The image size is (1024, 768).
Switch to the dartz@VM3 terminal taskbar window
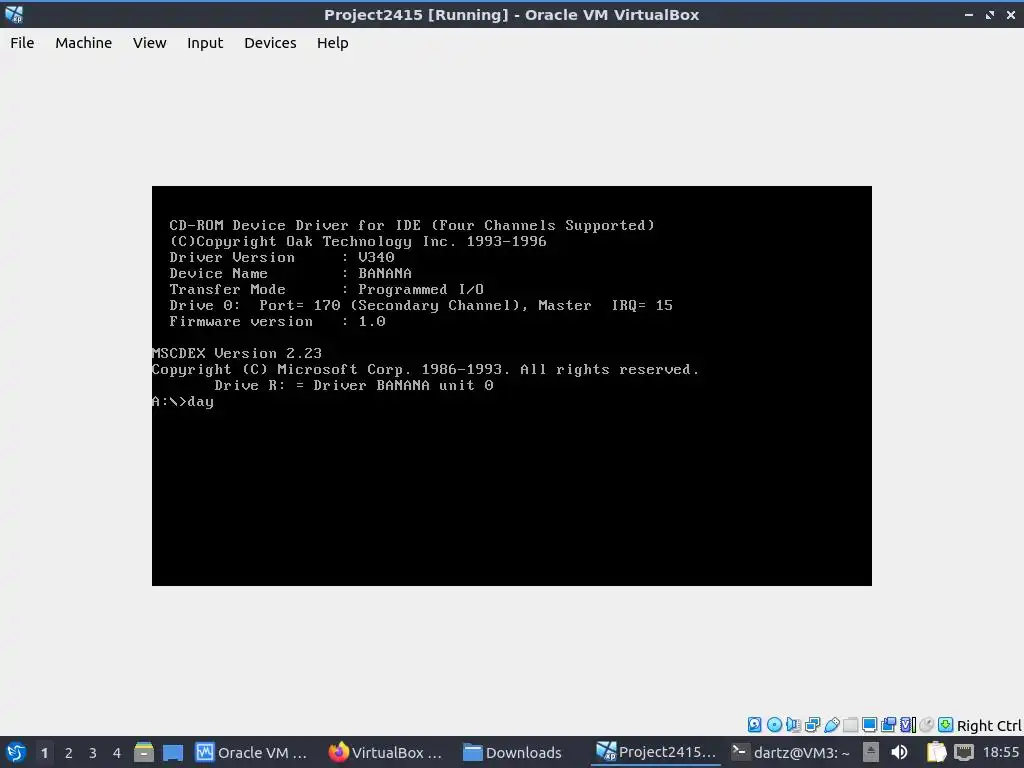coord(791,752)
